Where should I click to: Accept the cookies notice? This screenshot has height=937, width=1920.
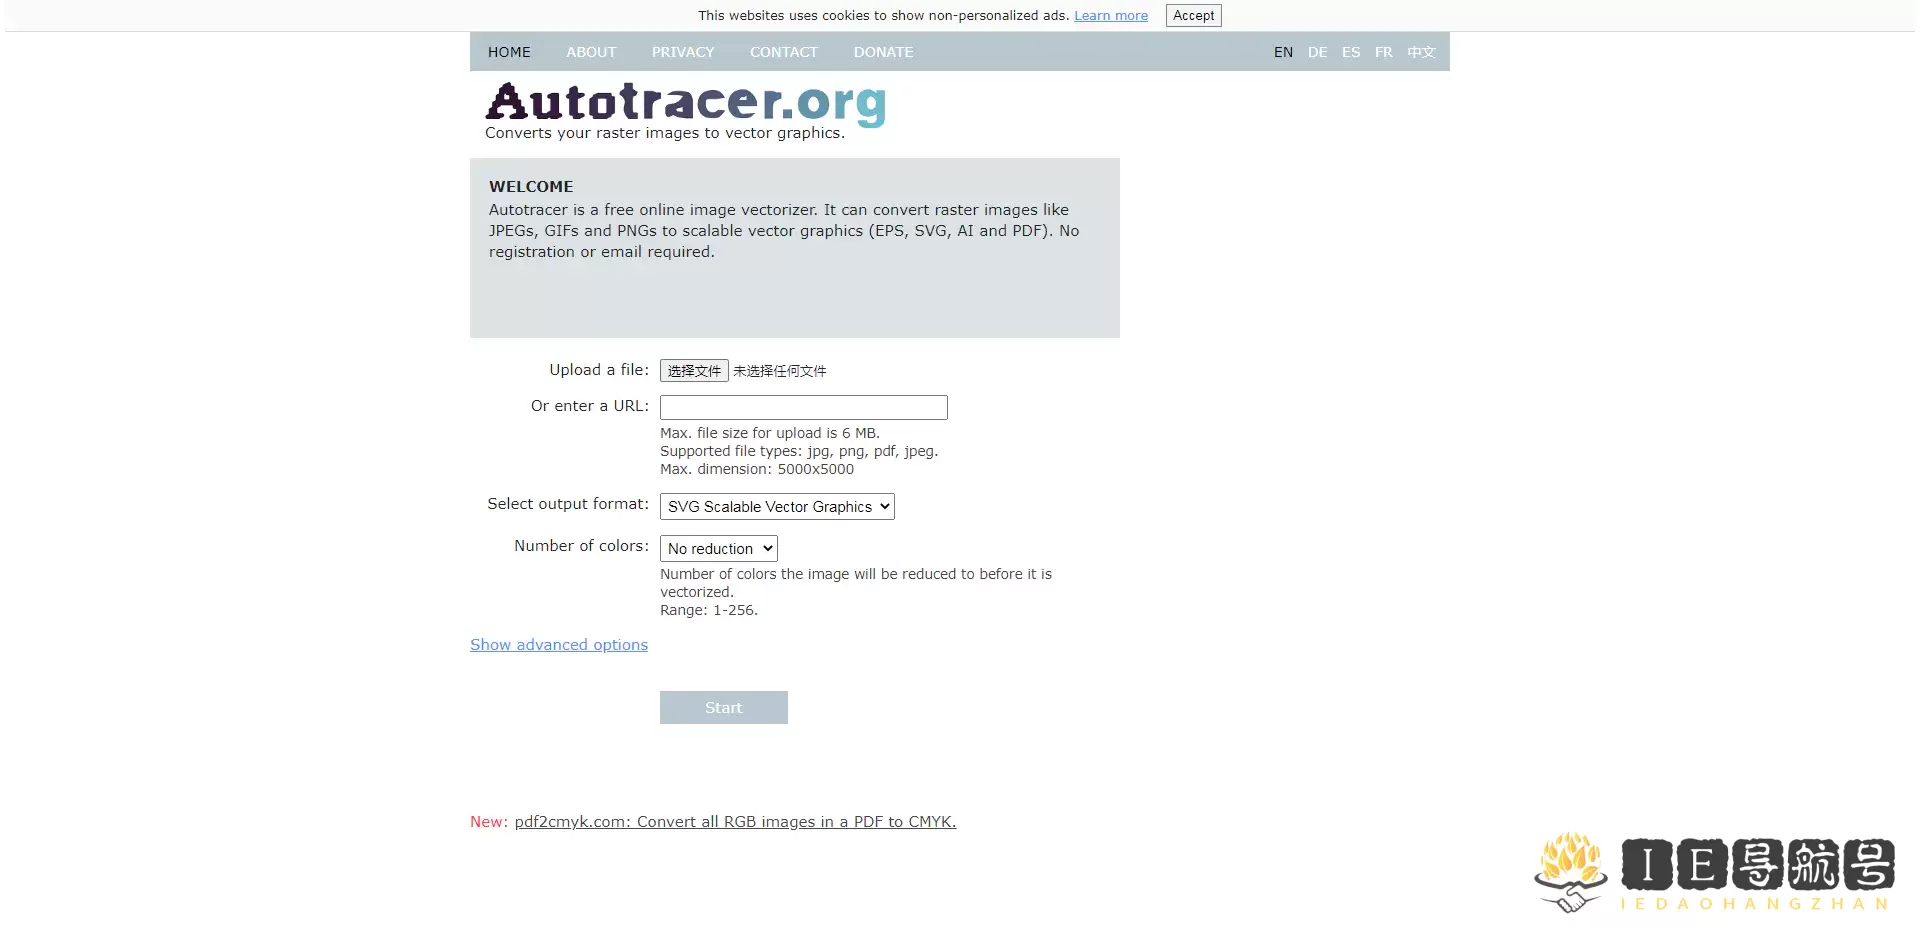pyautogui.click(x=1192, y=15)
